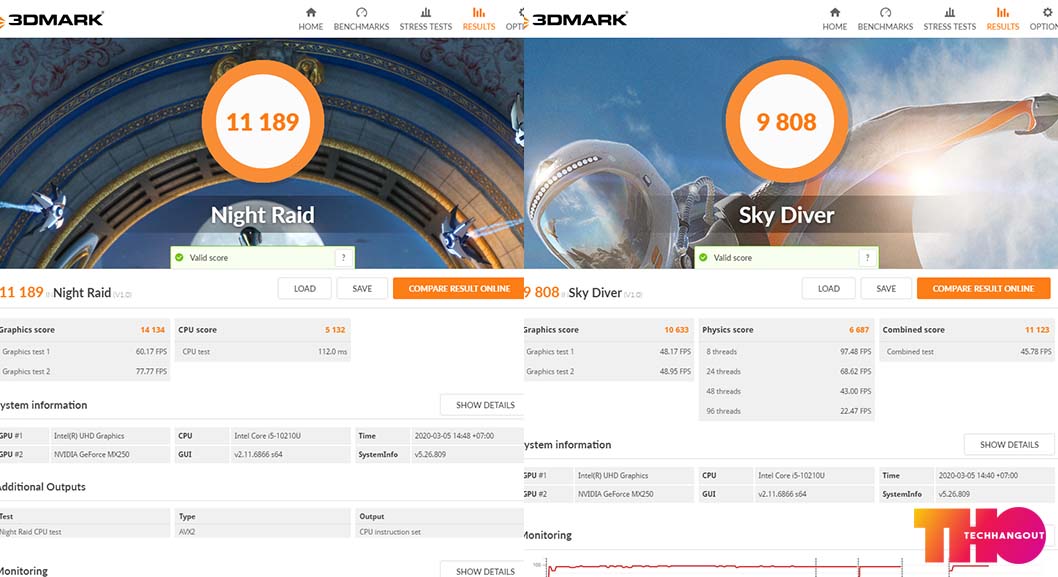Select Sky Diver Graphics test 2 48.95 FPS
Viewport: 1058px width, 577px height.
click(675, 371)
